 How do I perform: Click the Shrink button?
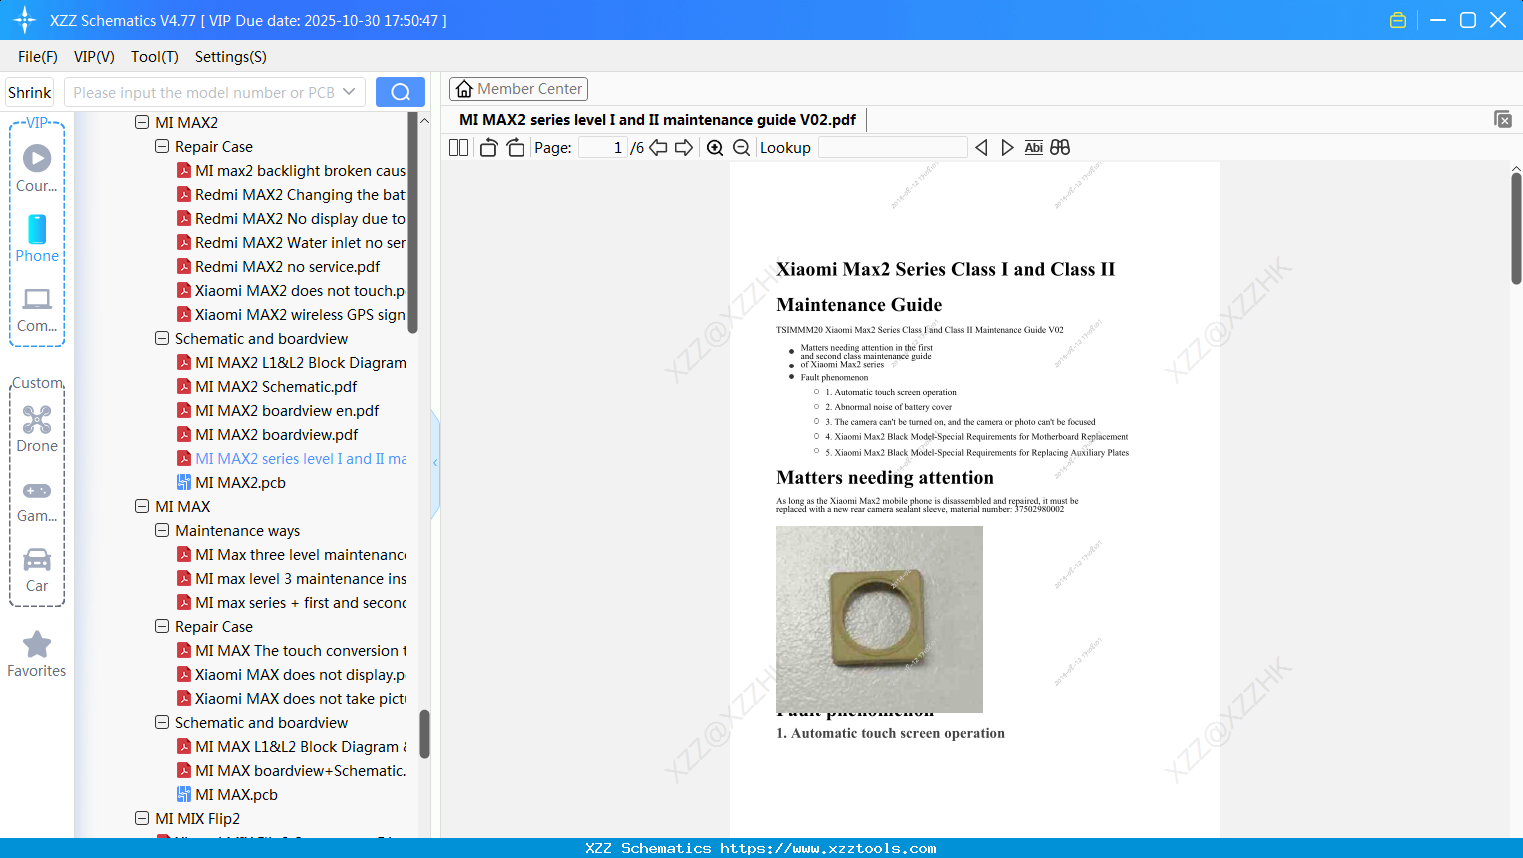point(30,92)
